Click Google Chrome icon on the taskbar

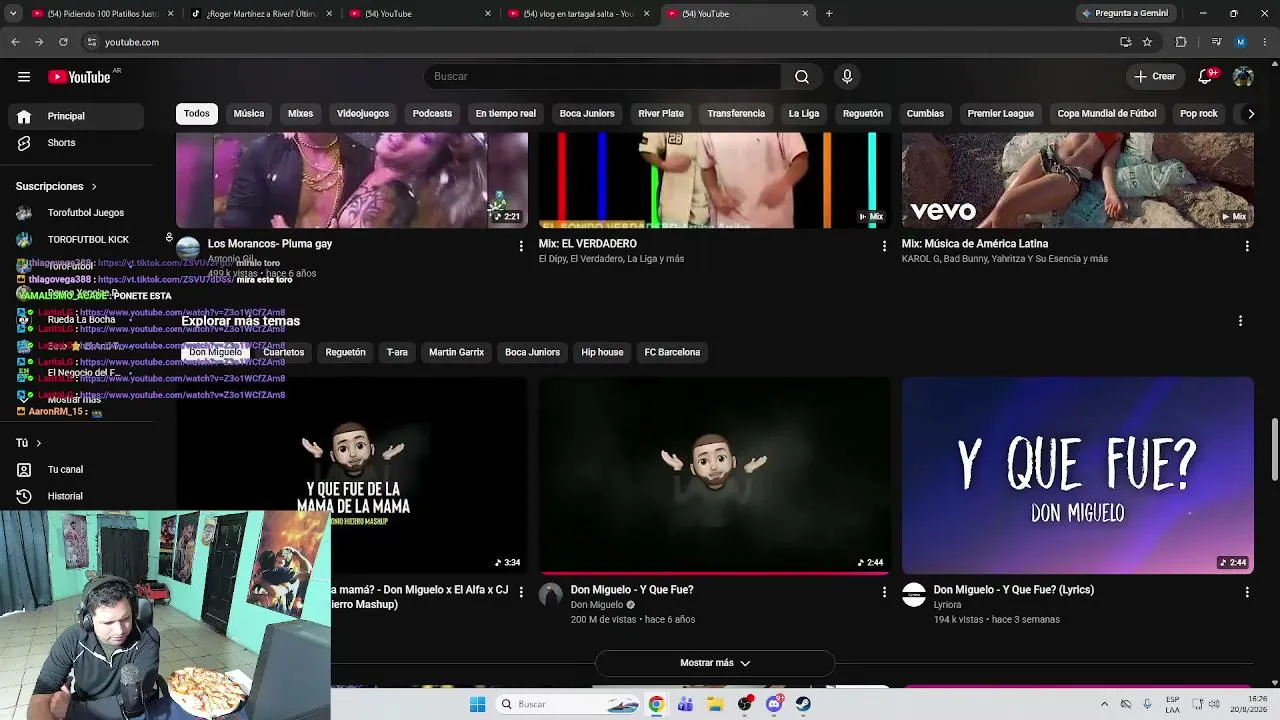coord(656,704)
